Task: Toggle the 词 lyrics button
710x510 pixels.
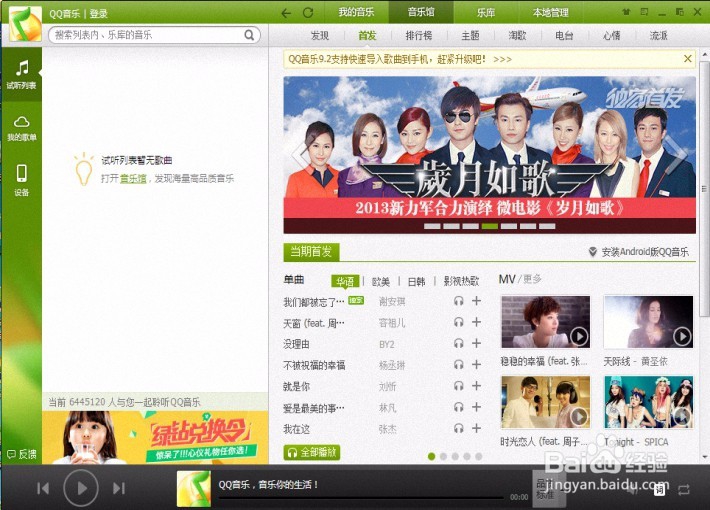Action: pyautogui.click(x=659, y=489)
